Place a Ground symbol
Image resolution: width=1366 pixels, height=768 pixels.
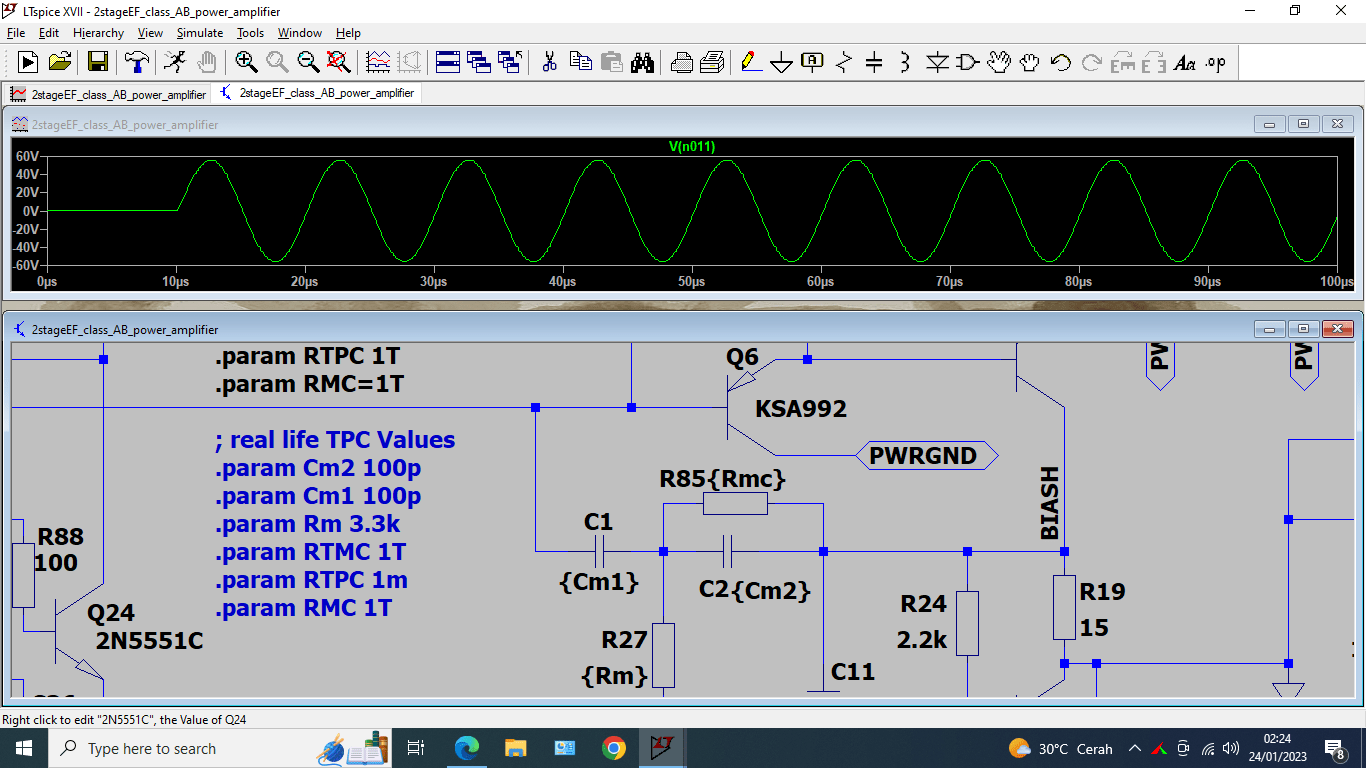782,63
